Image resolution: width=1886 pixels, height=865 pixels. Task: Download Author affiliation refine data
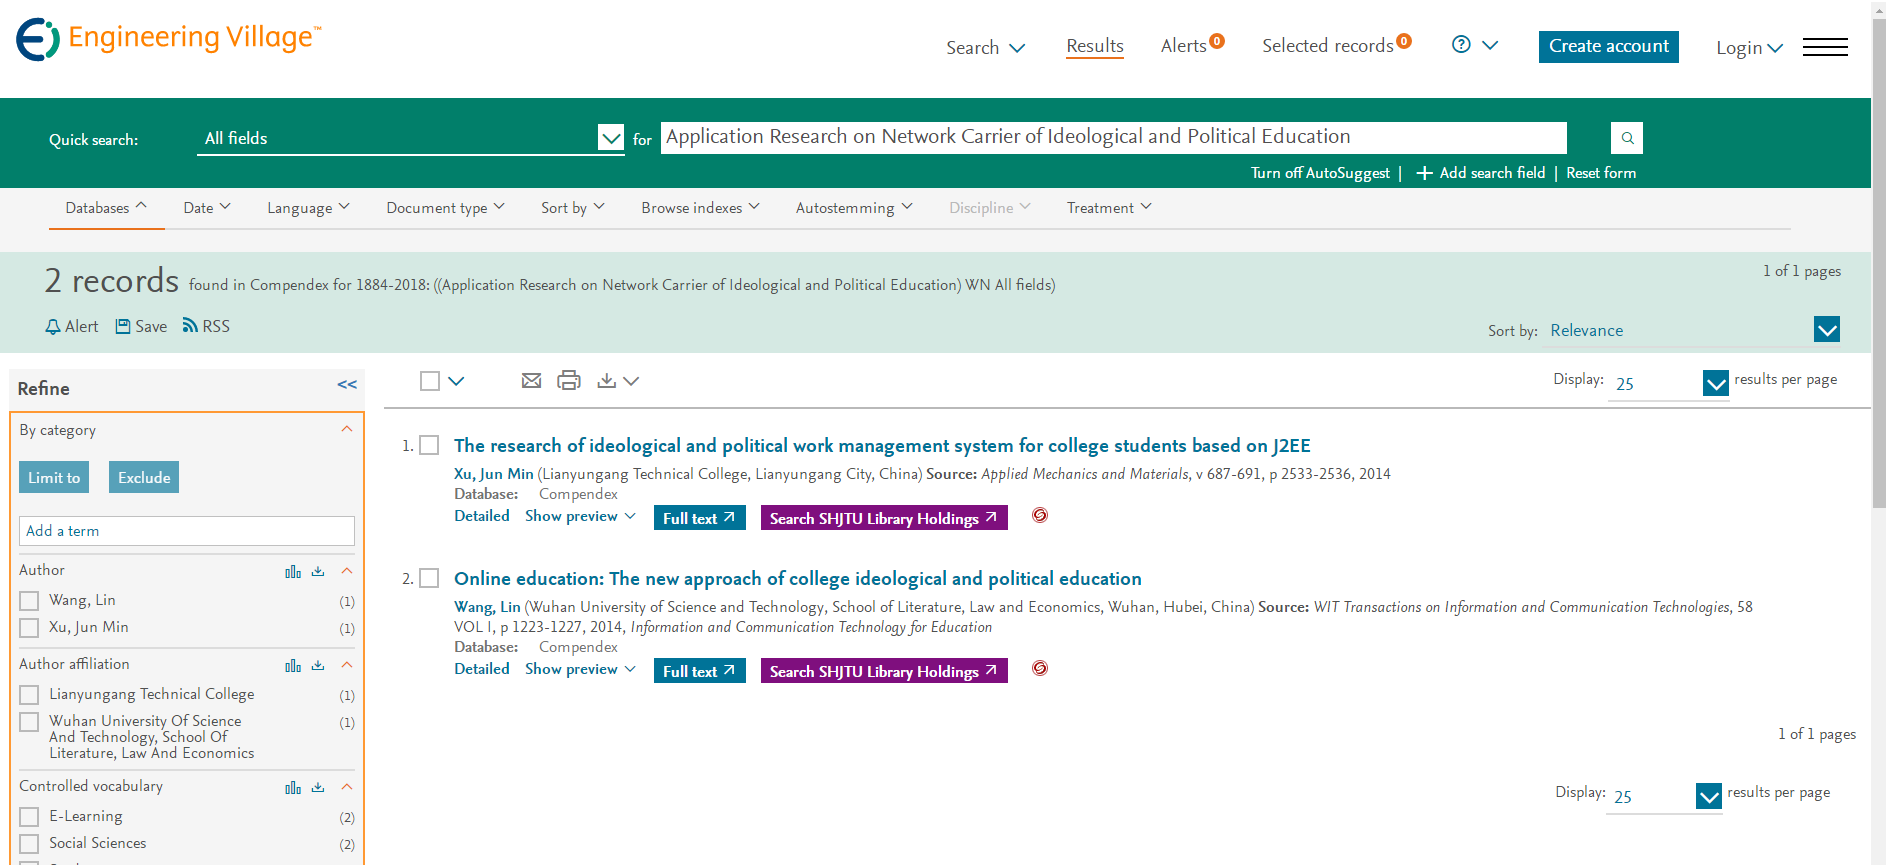318,665
